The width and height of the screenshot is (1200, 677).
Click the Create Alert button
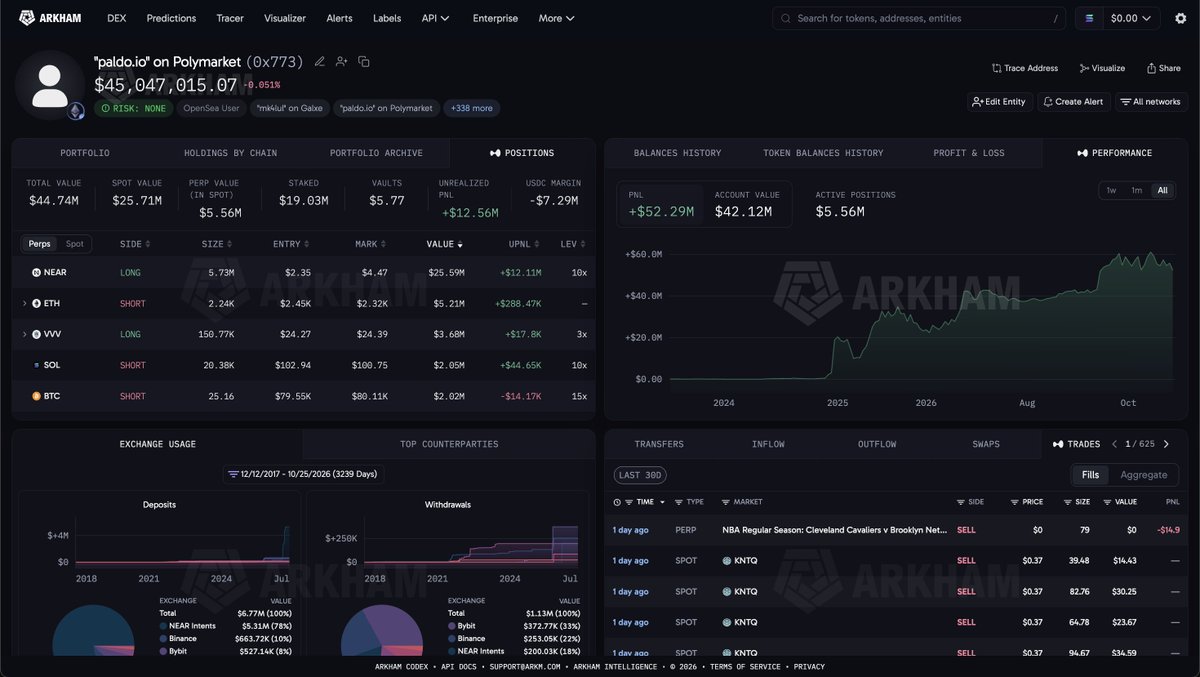coord(1072,102)
